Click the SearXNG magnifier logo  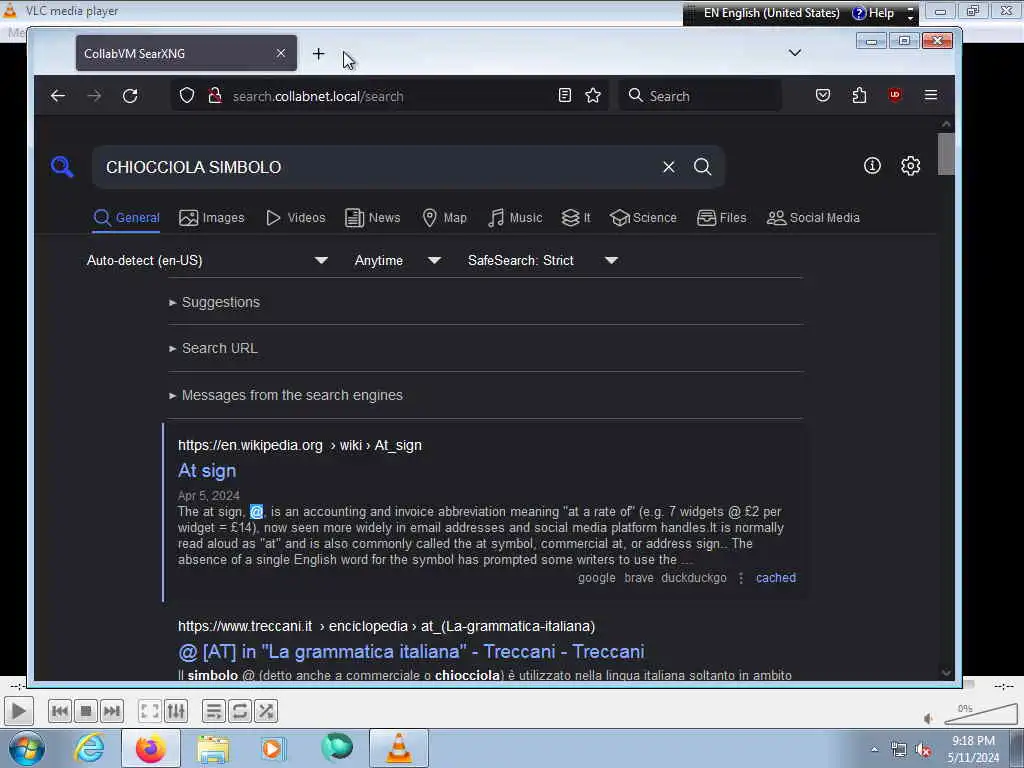tap(62, 167)
